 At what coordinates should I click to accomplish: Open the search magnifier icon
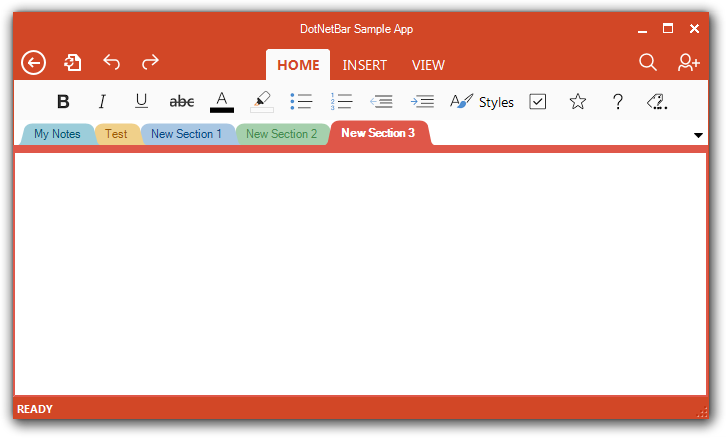click(x=648, y=62)
